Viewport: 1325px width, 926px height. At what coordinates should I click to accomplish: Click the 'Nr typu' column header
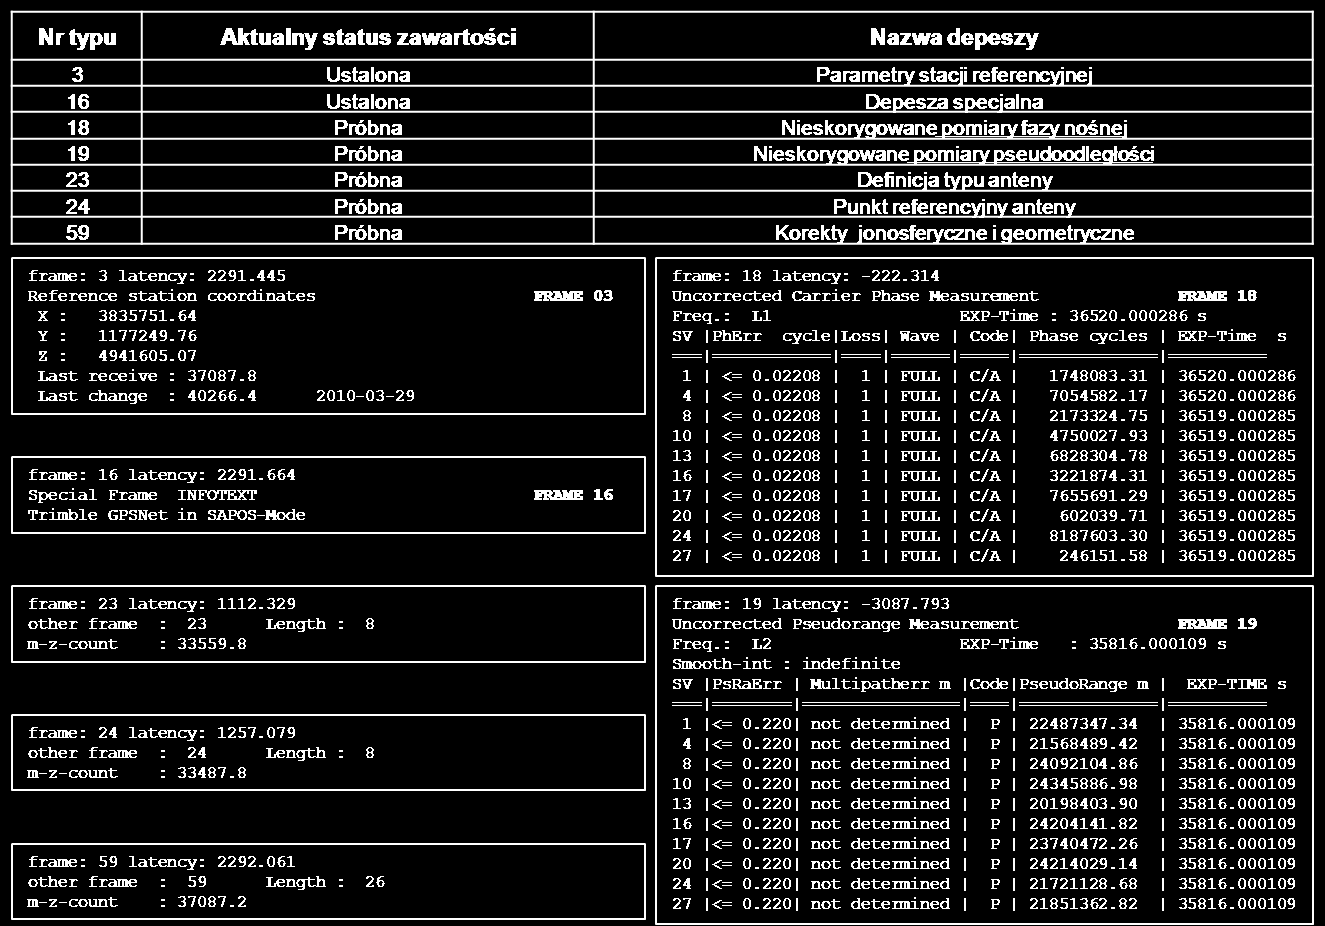pyautogui.click(x=77, y=38)
